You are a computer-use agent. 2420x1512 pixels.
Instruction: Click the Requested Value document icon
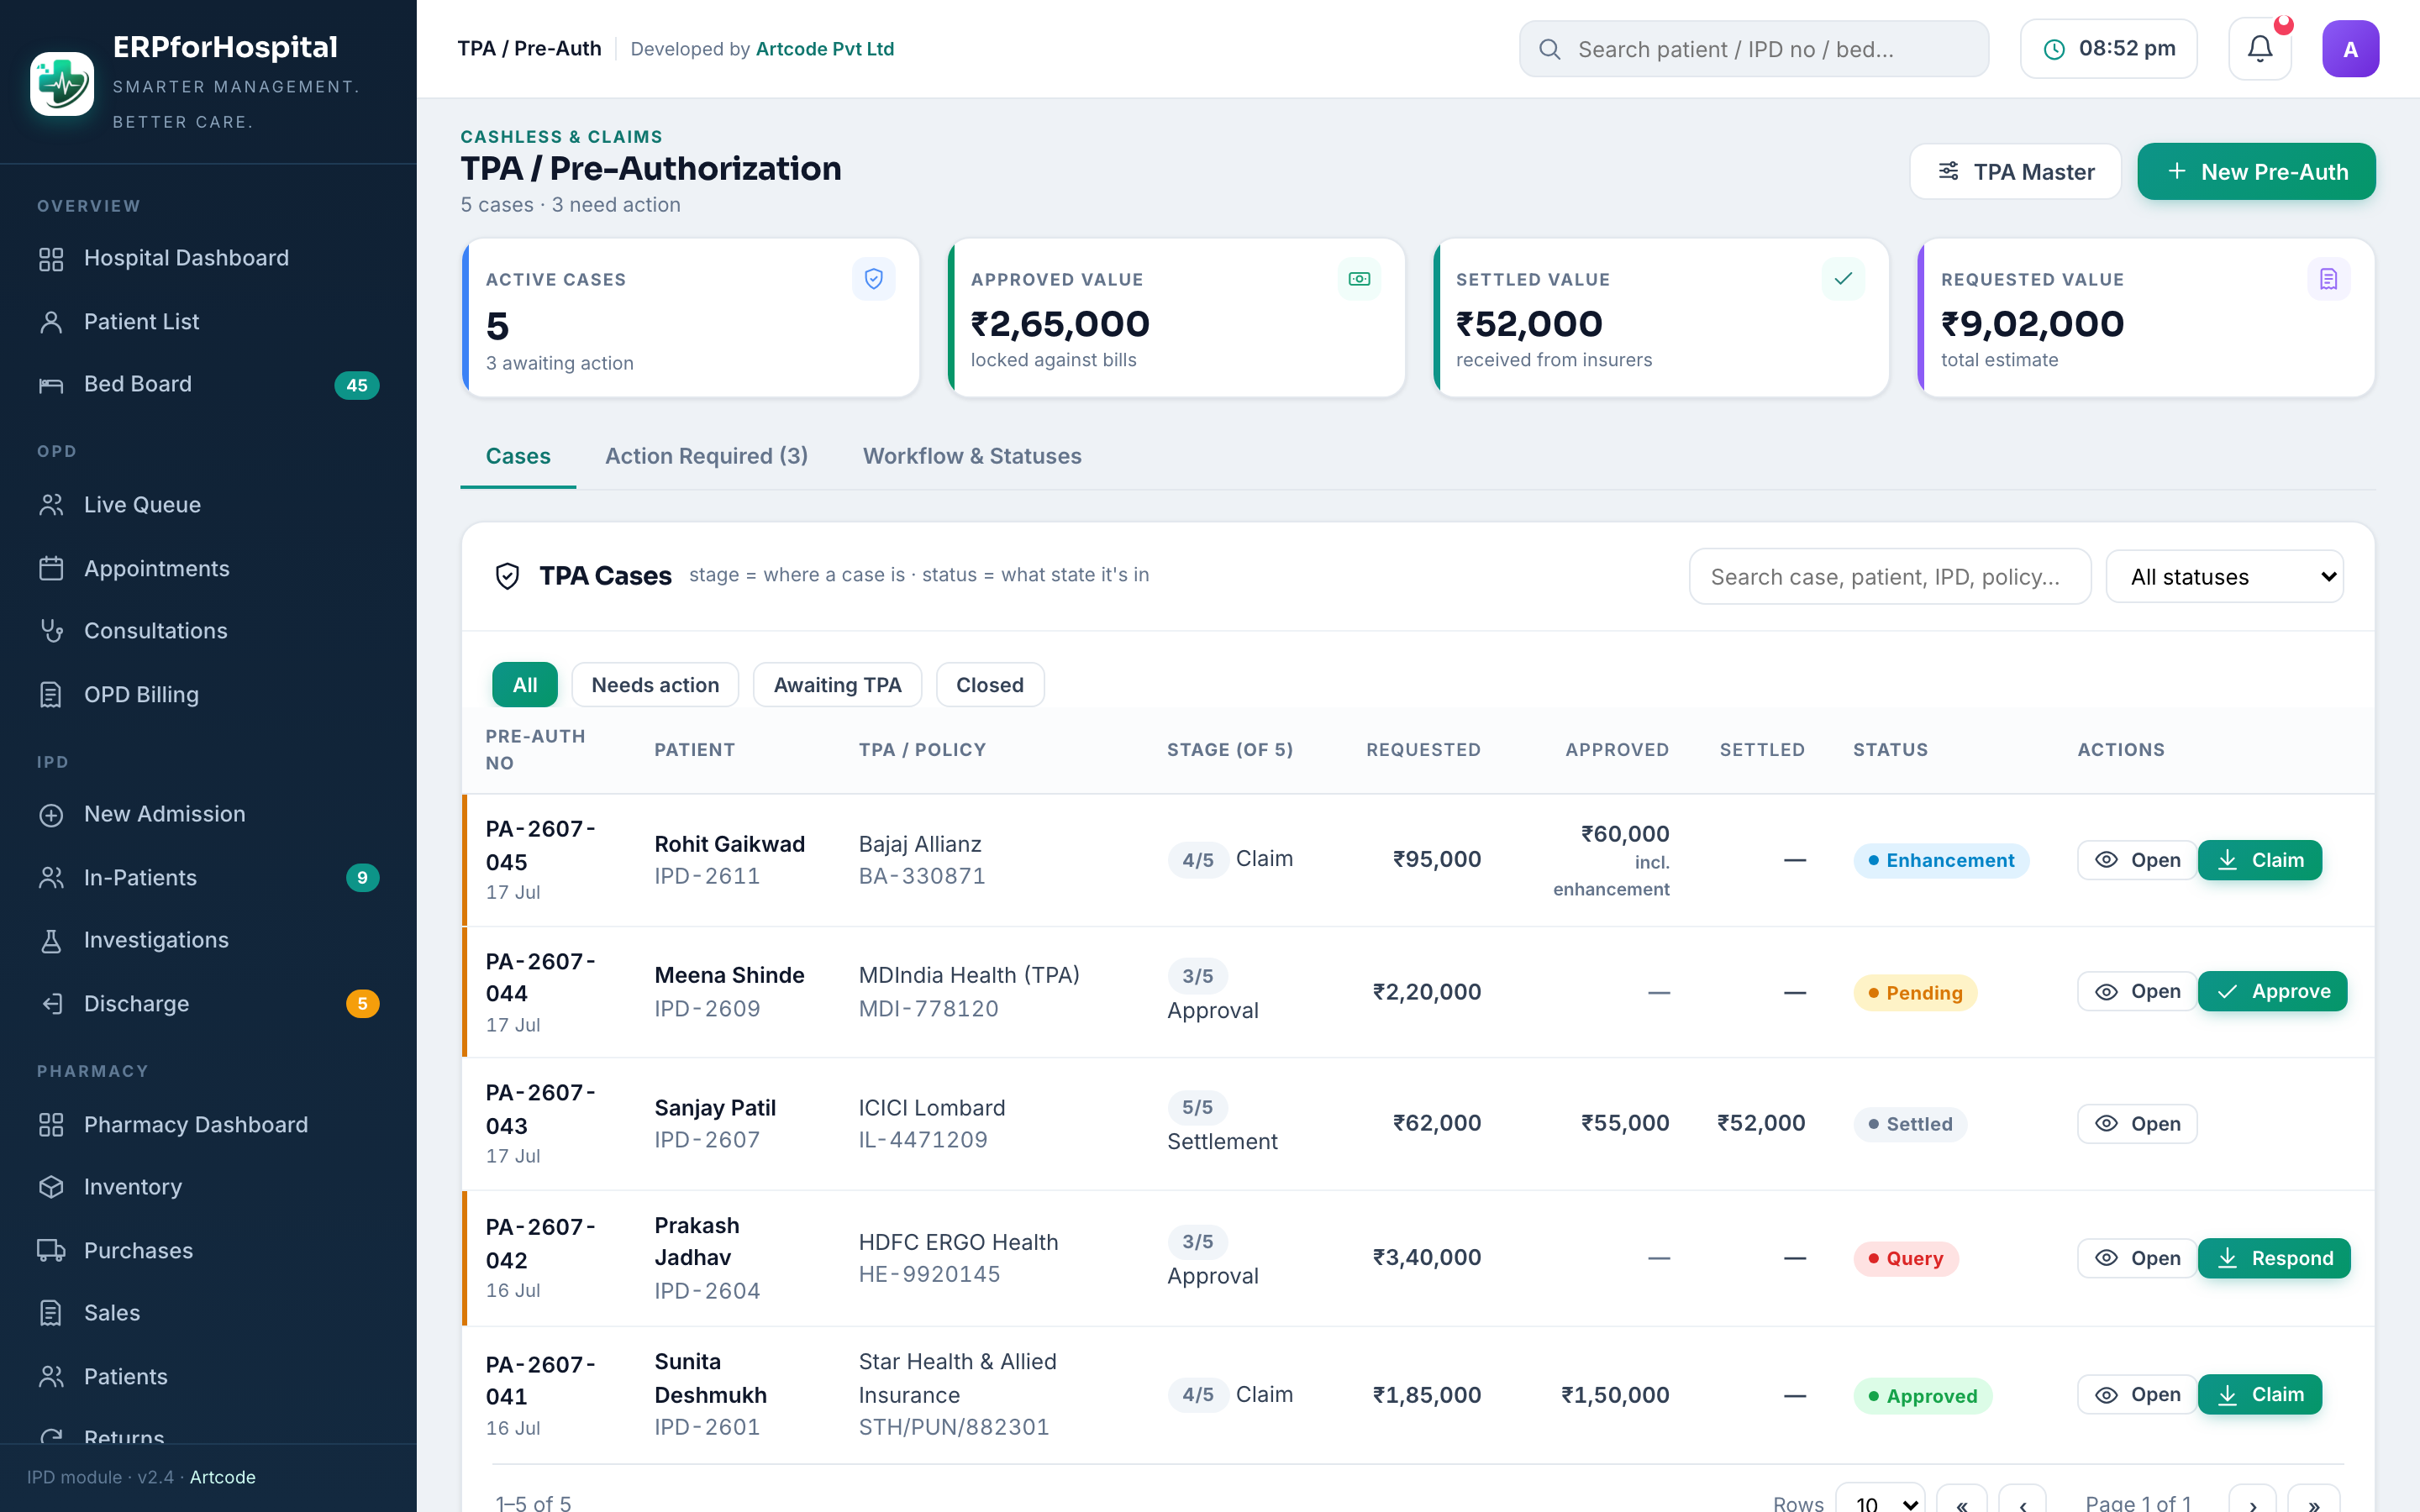(2328, 279)
